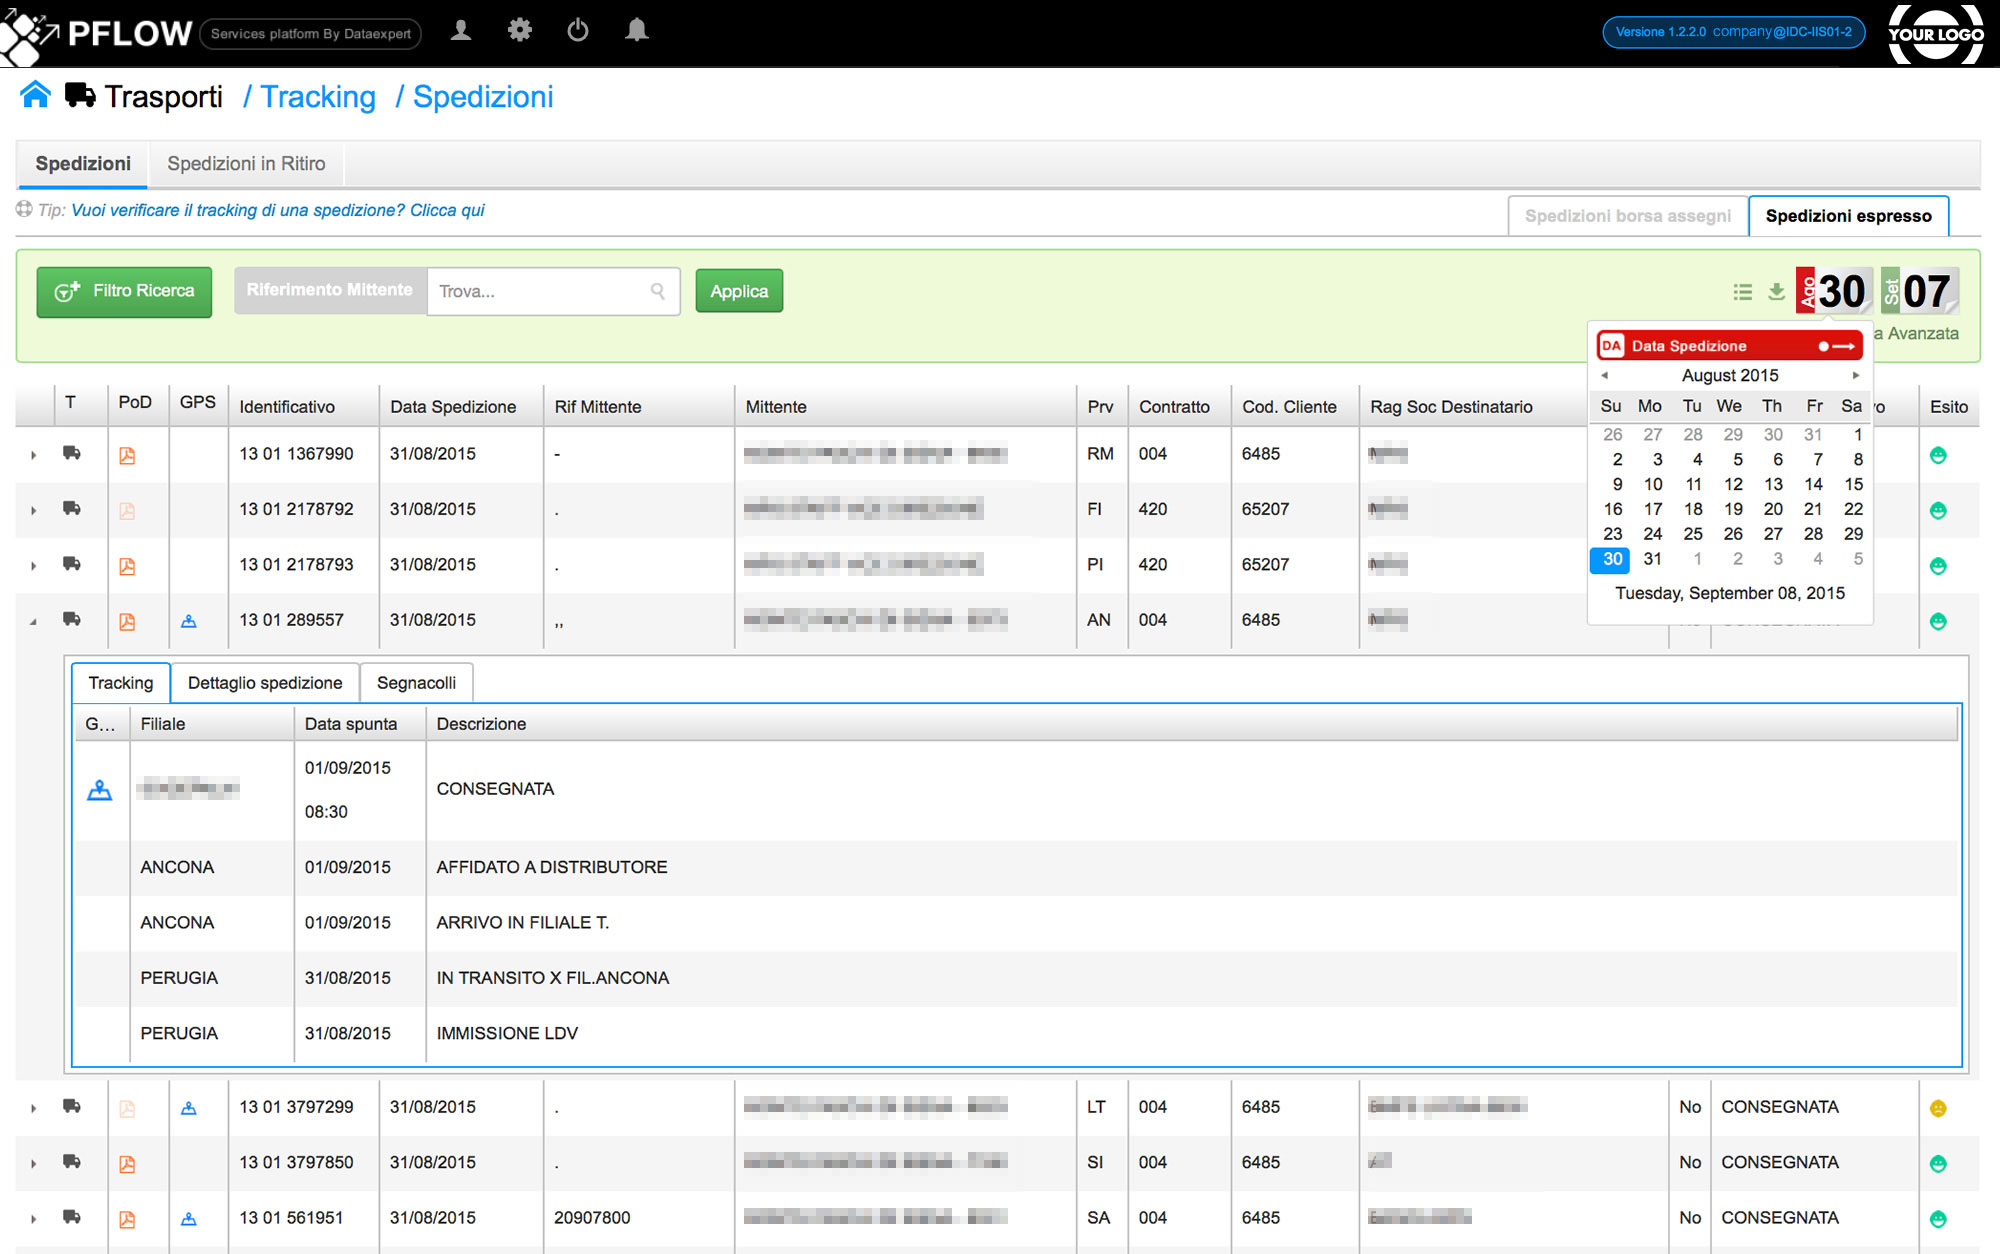The height and width of the screenshot is (1254, 2000).
Task: Click the home icon in breadcrumb
Action: pos(35,95)
